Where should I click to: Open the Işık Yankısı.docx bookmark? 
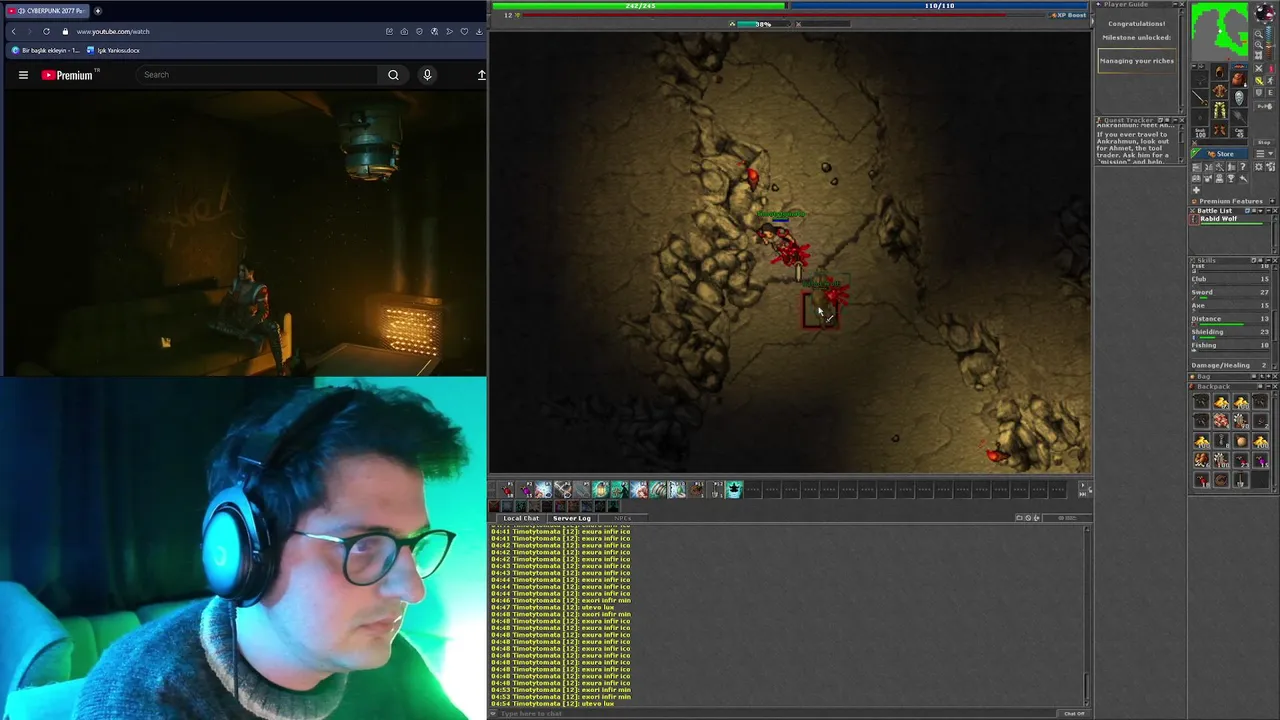tap(113, 50)
